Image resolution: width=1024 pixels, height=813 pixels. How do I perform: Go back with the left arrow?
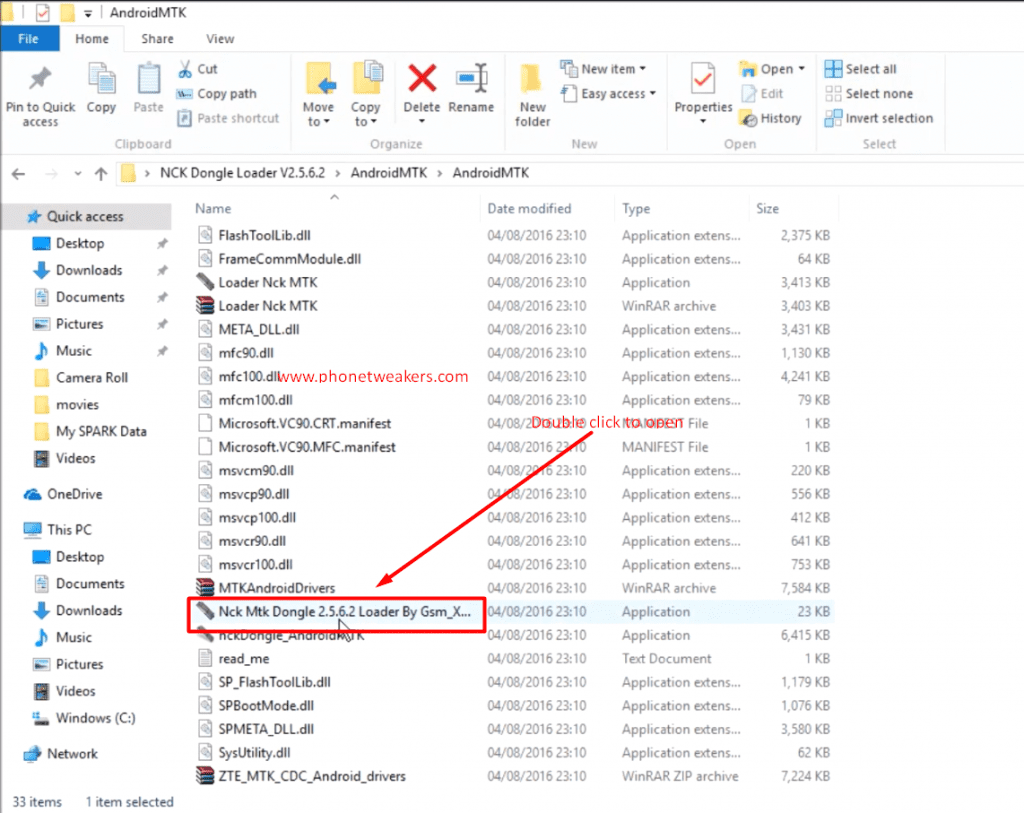pyautogui.click(x=18, y=174)
